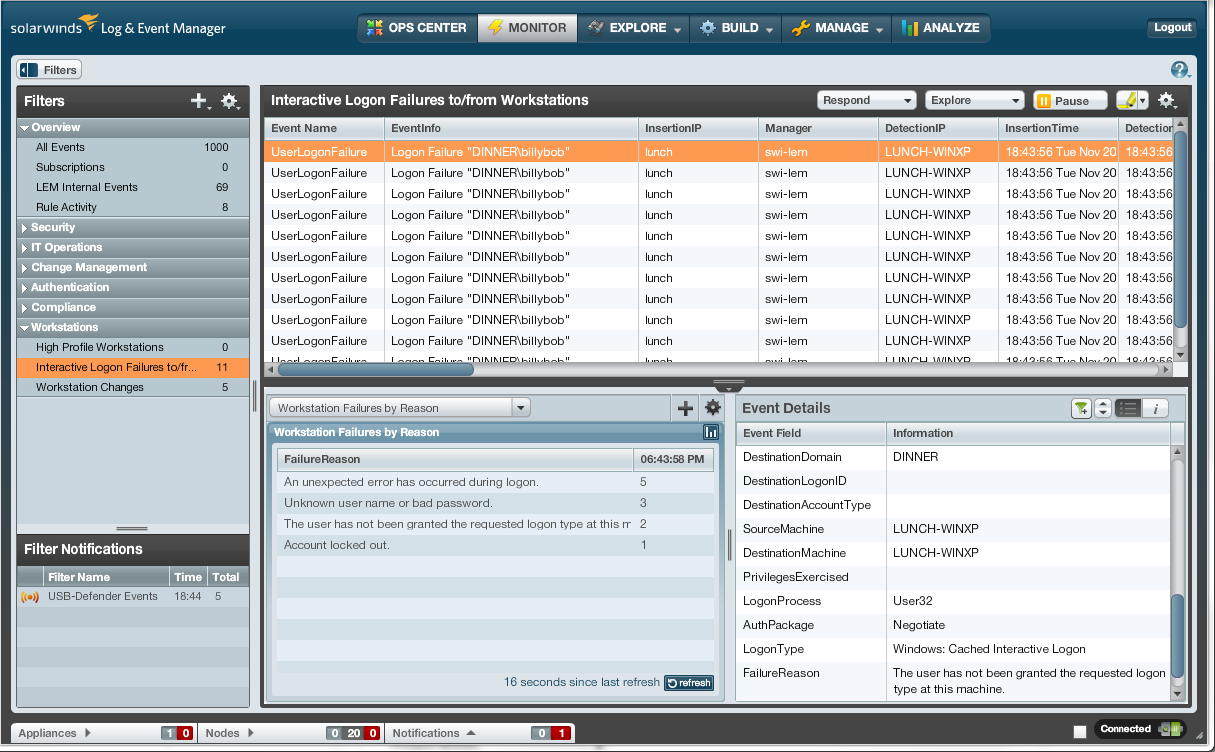This screenshot has height=752, width=1215.
Task: Click the highlighter icon in event toolbar
Action: pos(1126,100)
